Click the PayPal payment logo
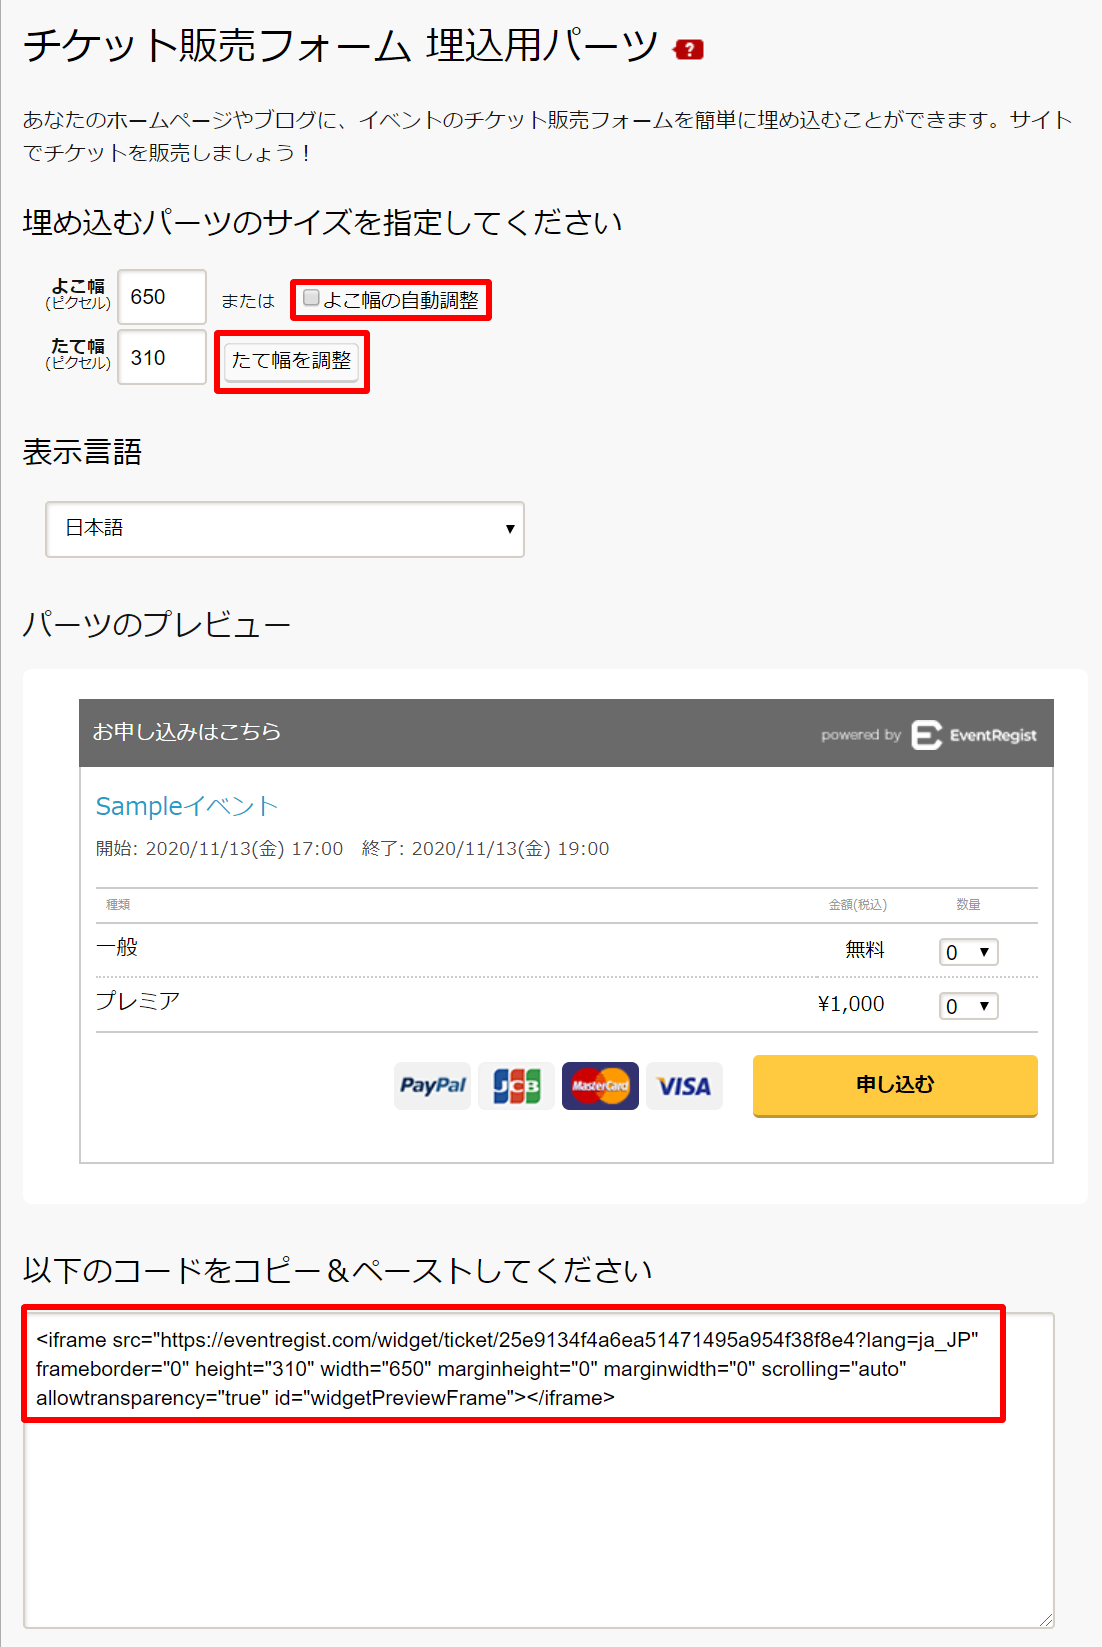This screenshot has height=1647, width=1102. [x=432, y=1086]
